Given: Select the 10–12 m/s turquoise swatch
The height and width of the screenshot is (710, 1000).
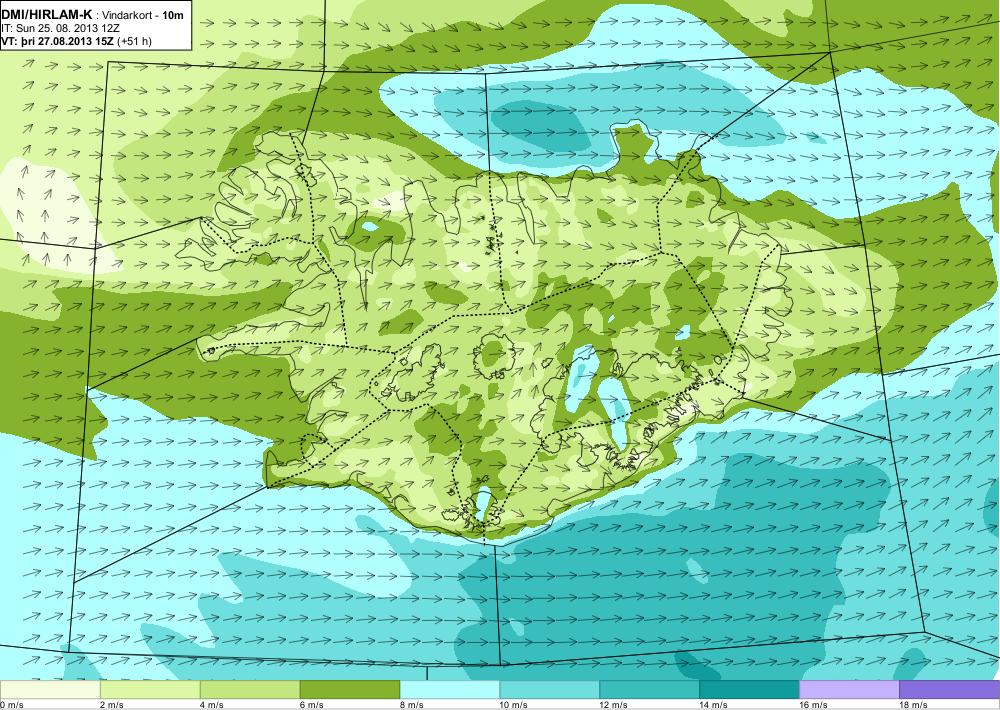Looking at the screenshot, I should [549, 690].
